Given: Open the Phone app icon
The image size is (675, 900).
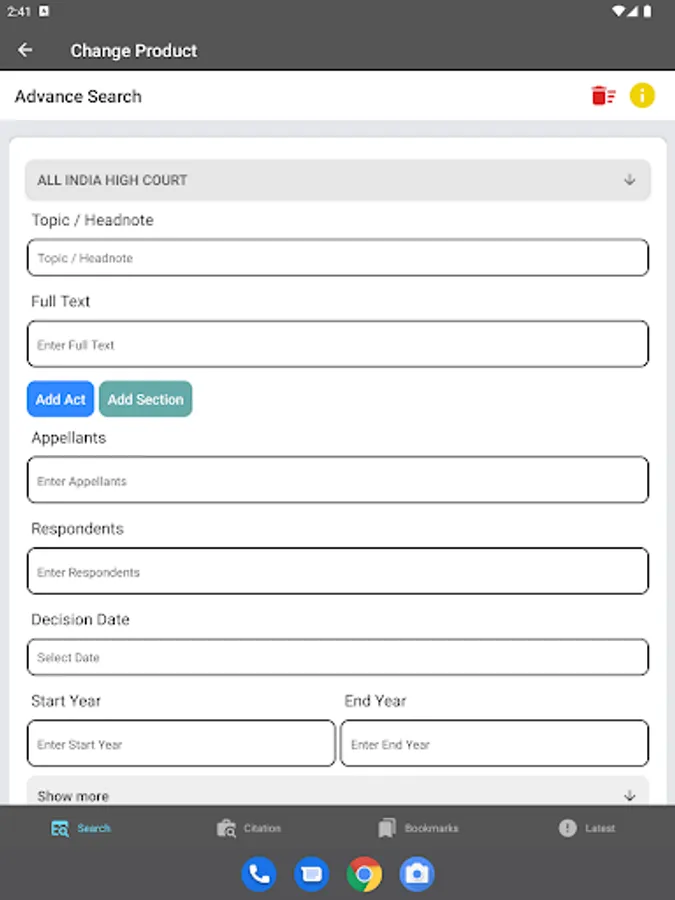Looking at the screenshot, I should click(x=258, y=873).
